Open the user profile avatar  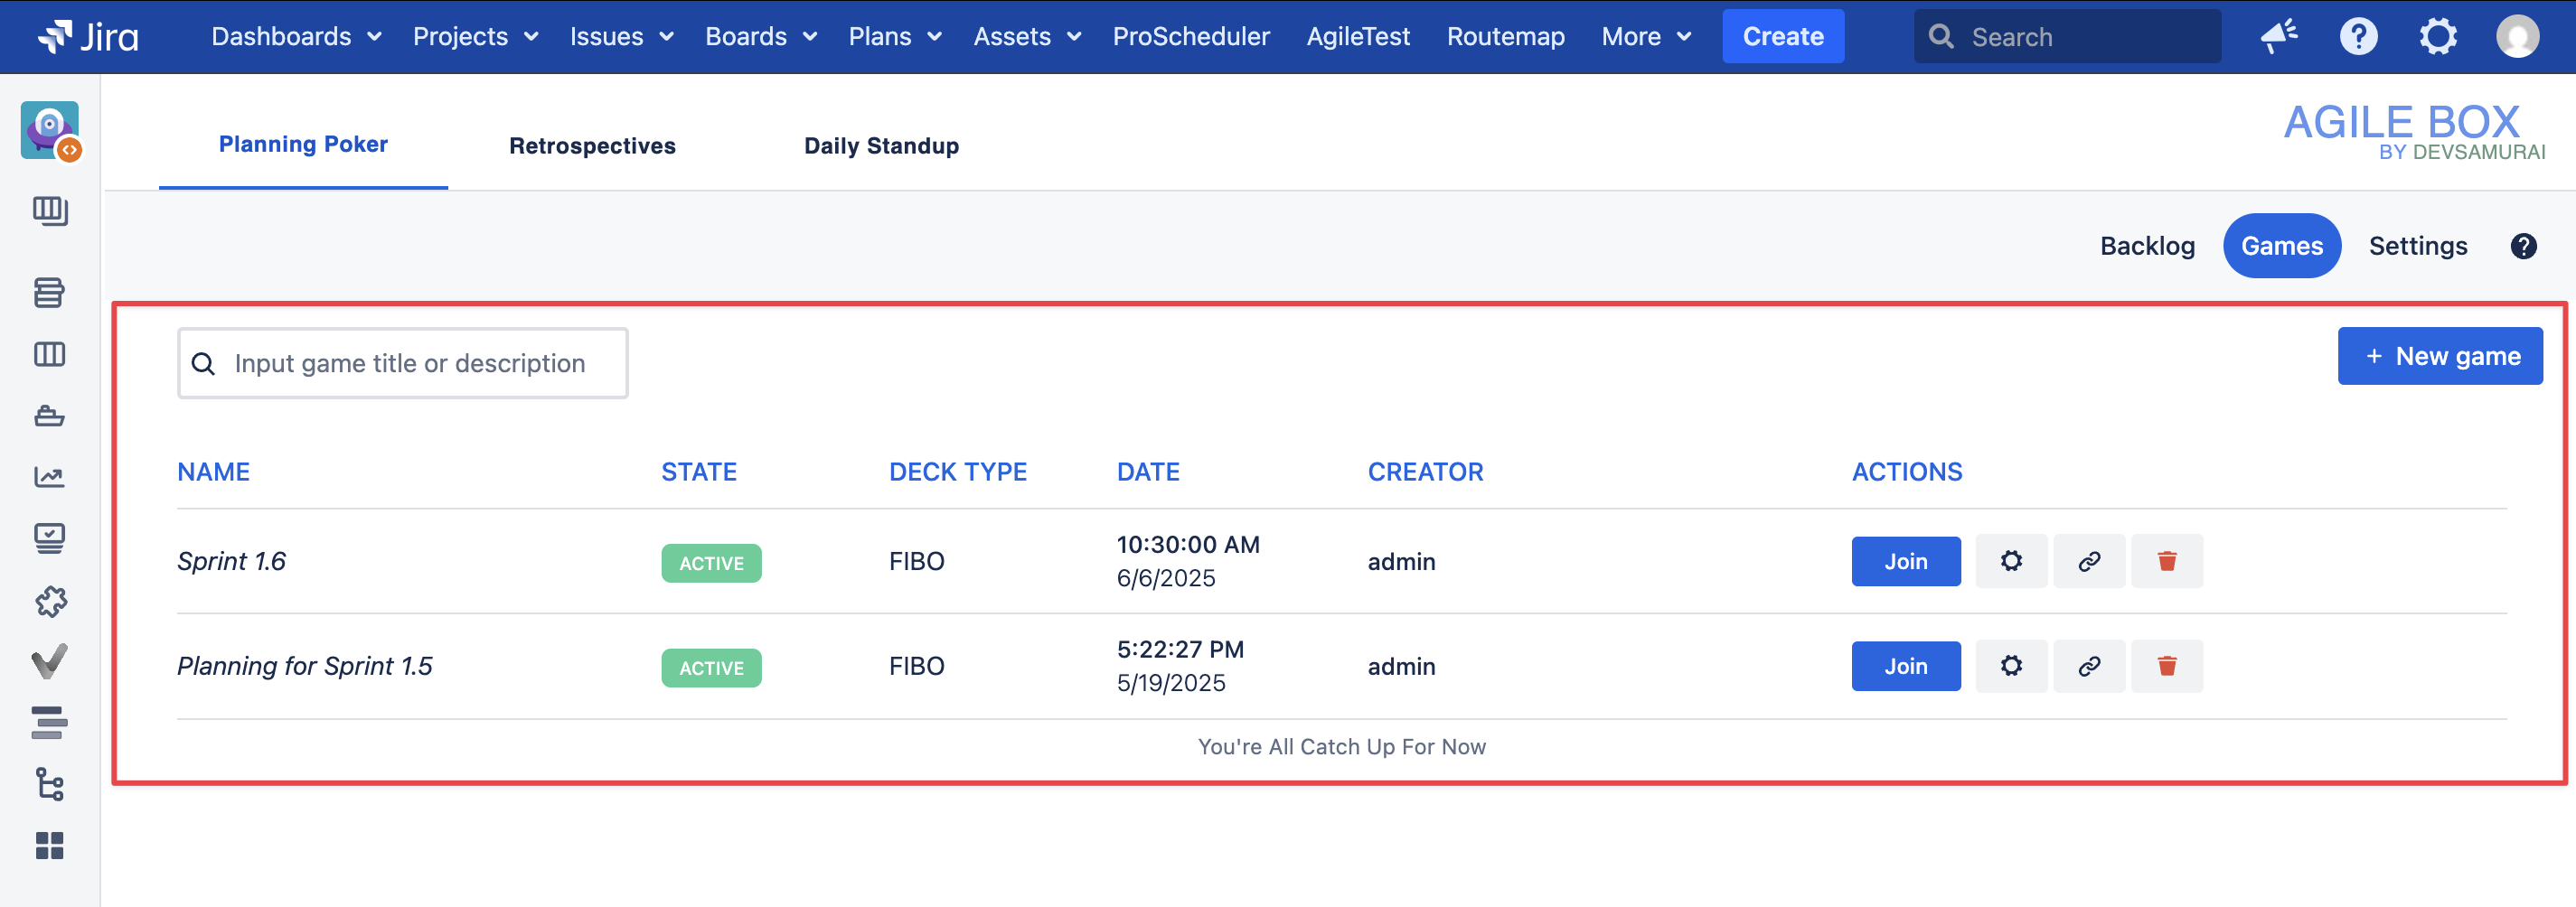pos(2516,37)
